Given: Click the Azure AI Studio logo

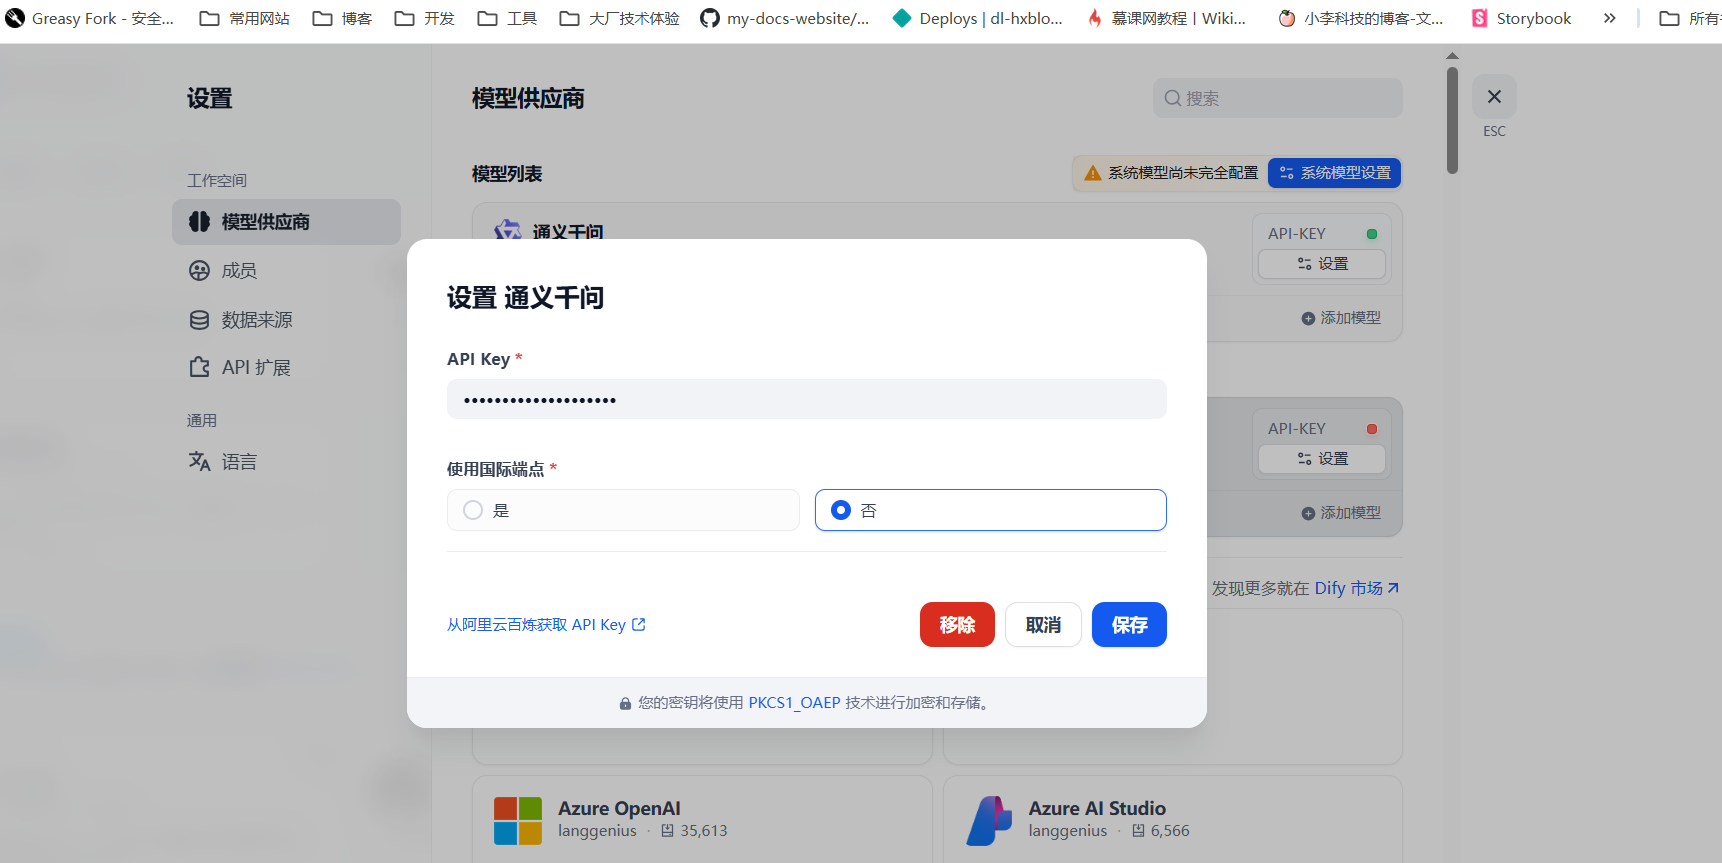Looking at the screenshot, I should point(989,820).
